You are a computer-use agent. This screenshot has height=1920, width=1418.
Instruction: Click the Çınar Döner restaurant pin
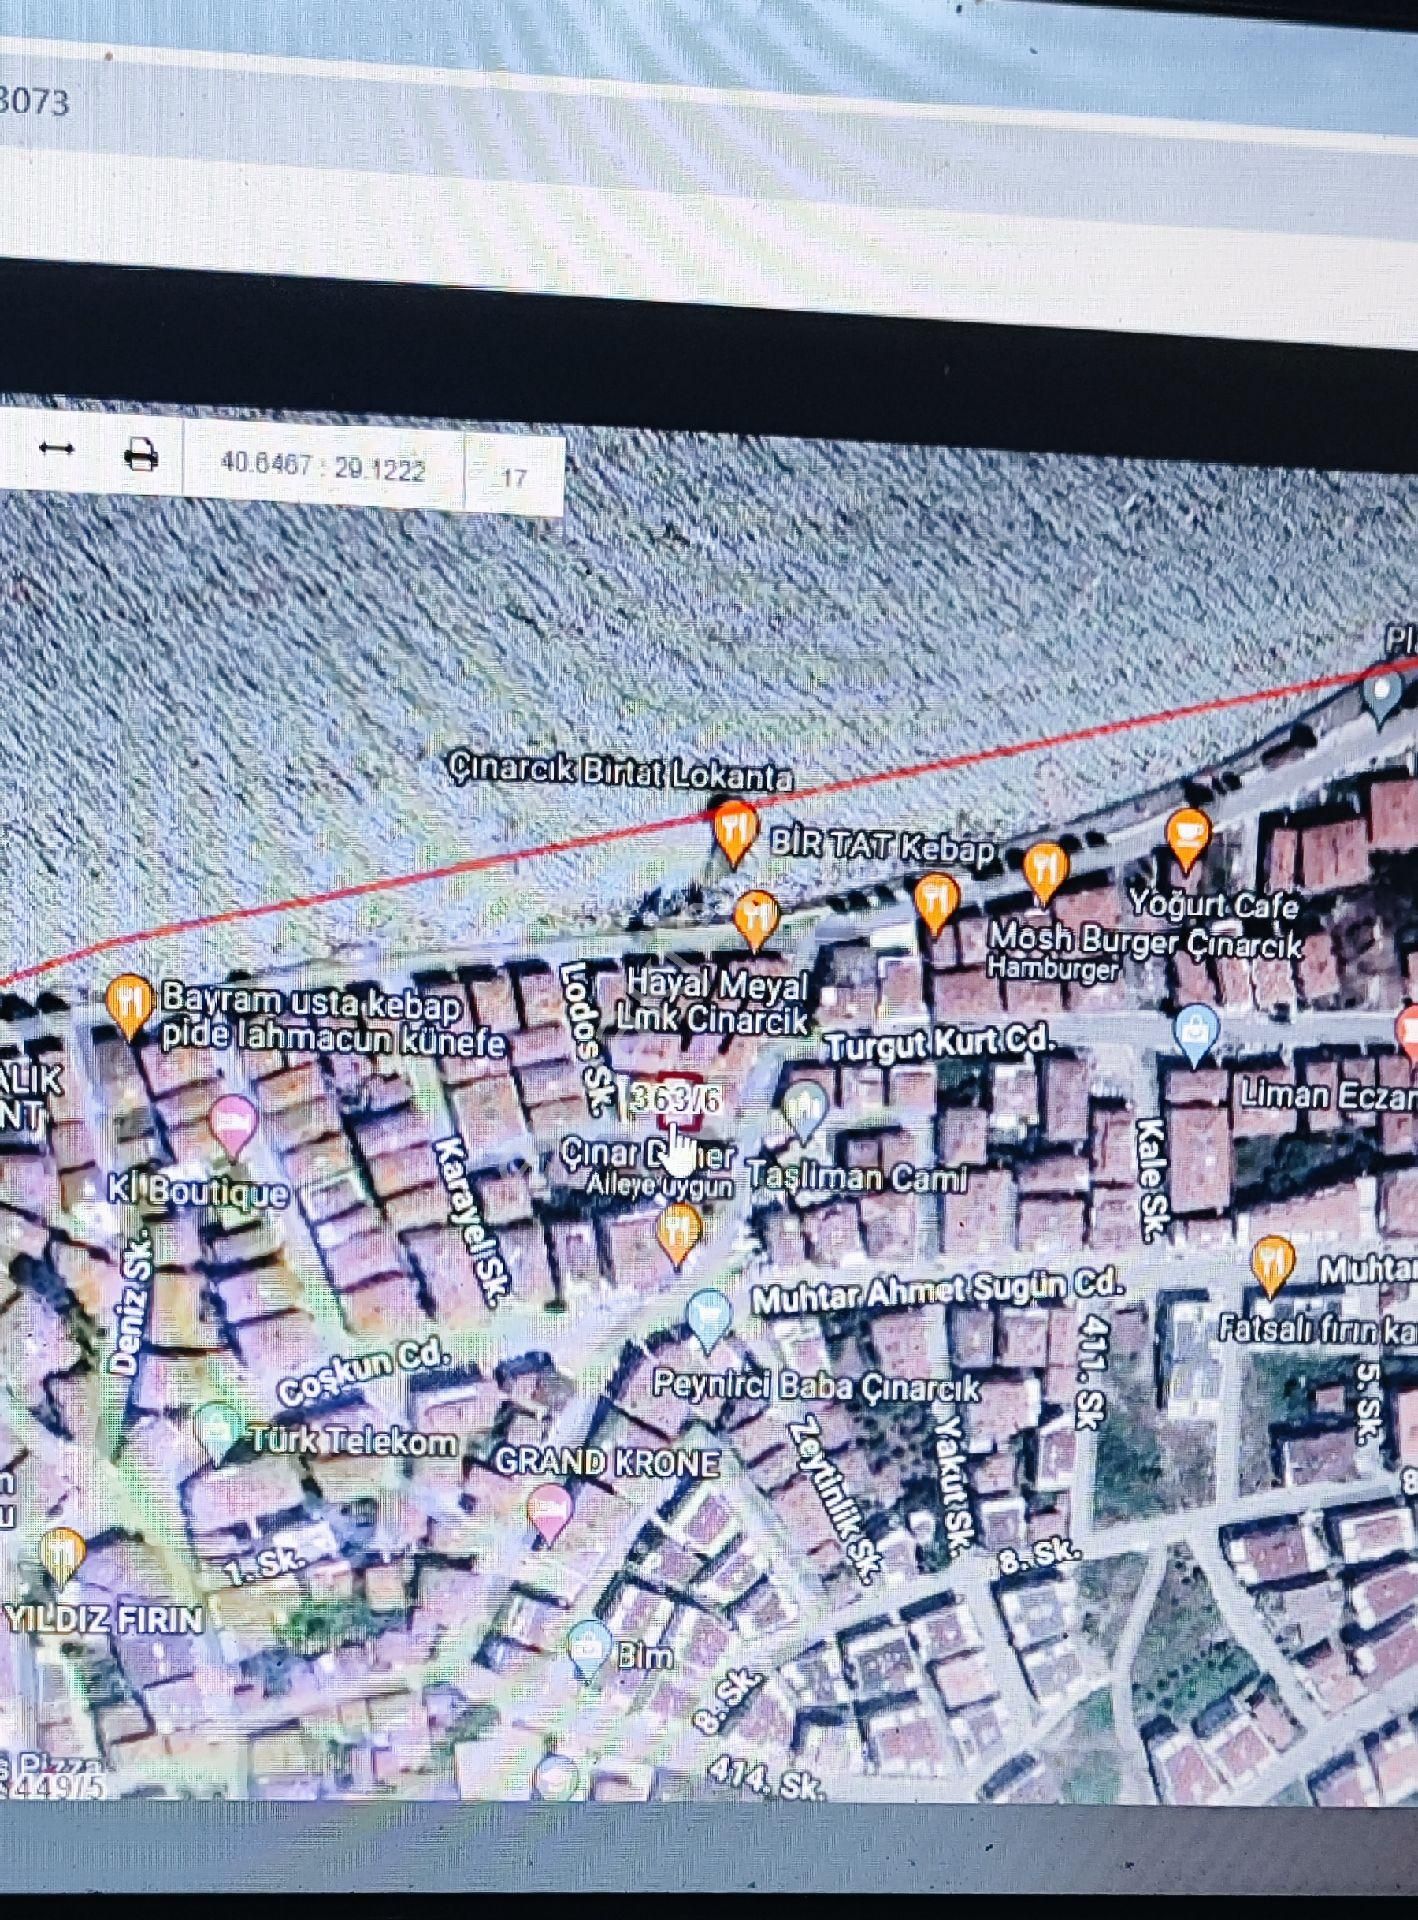680,1234
